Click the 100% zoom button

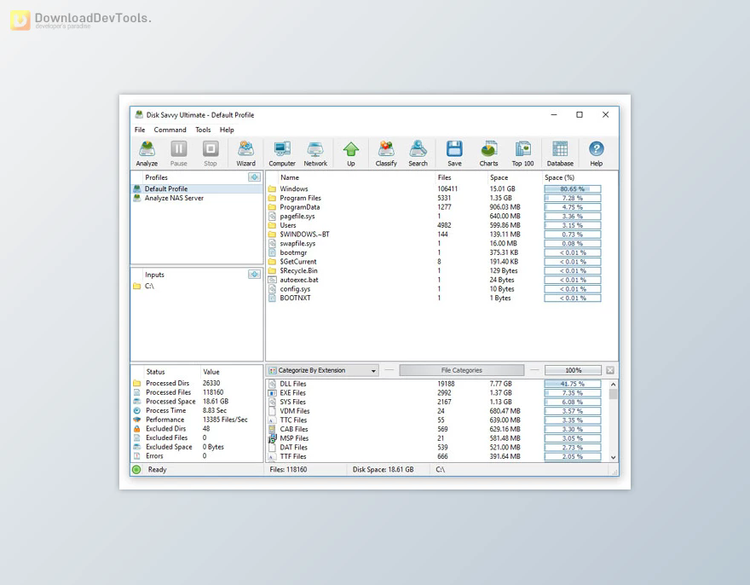point(573,370)
